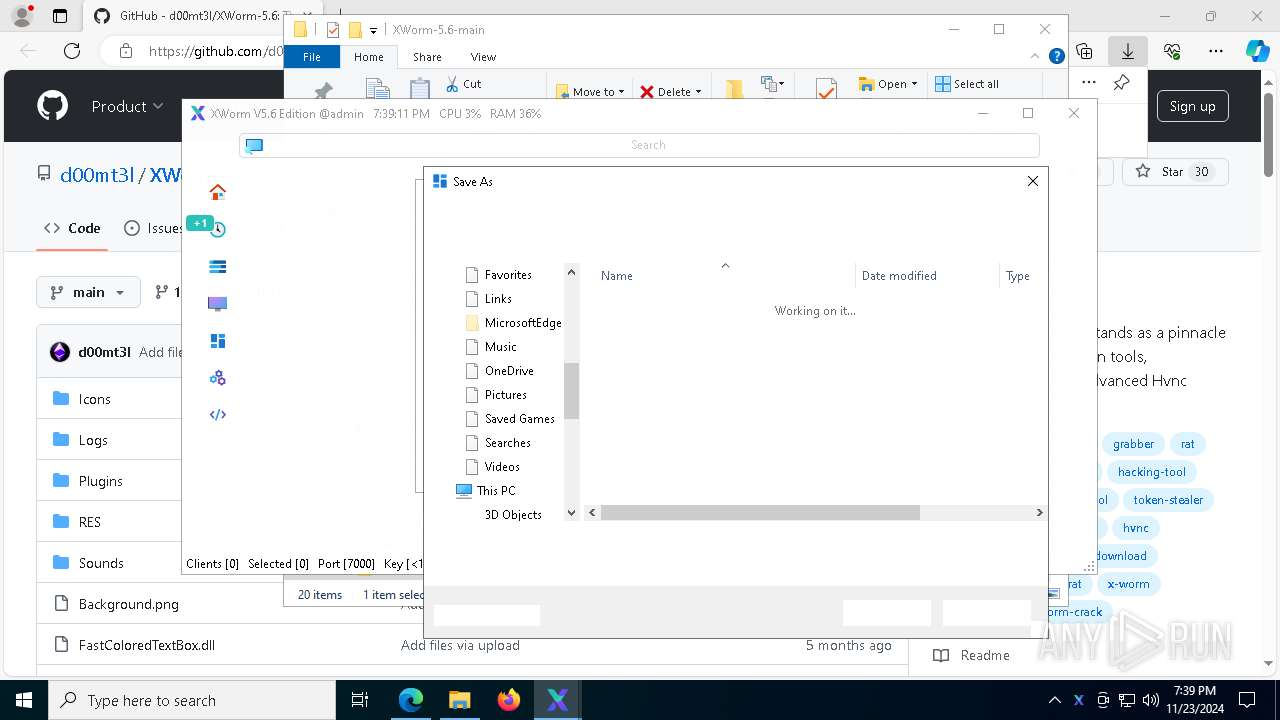The image size is (1280, 720).
Task: Open the XWorm settings gears sidebar icon
Action: (x=217, y=378)
